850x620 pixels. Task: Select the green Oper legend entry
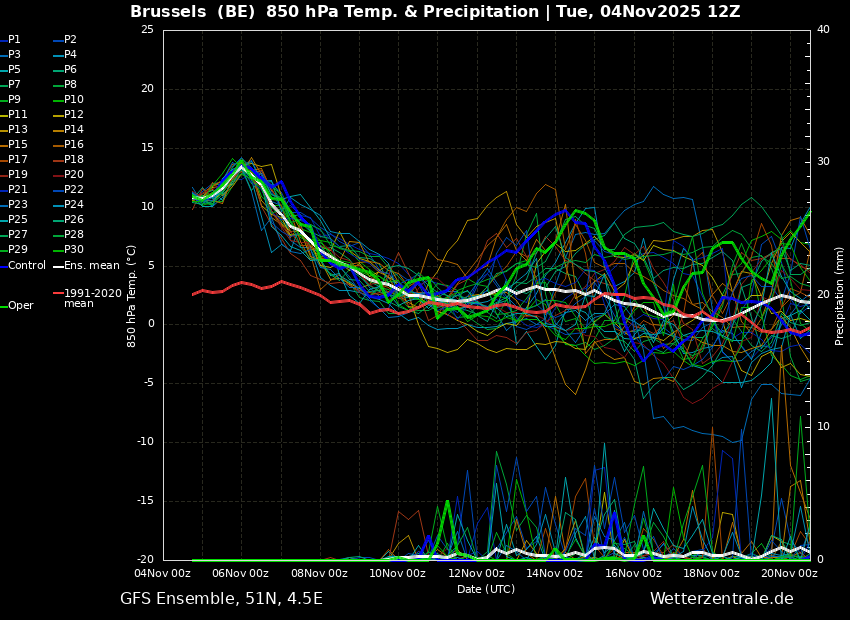point(21,306)
